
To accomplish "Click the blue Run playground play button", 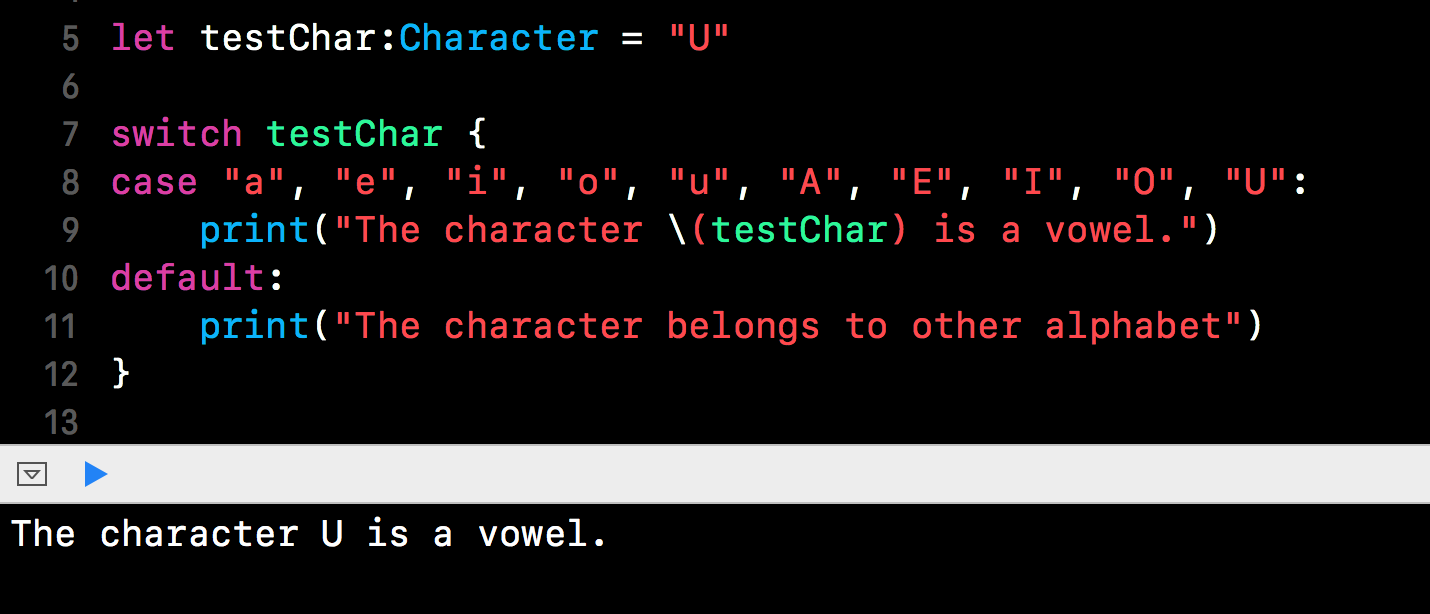I will click(x=96, y=474).
